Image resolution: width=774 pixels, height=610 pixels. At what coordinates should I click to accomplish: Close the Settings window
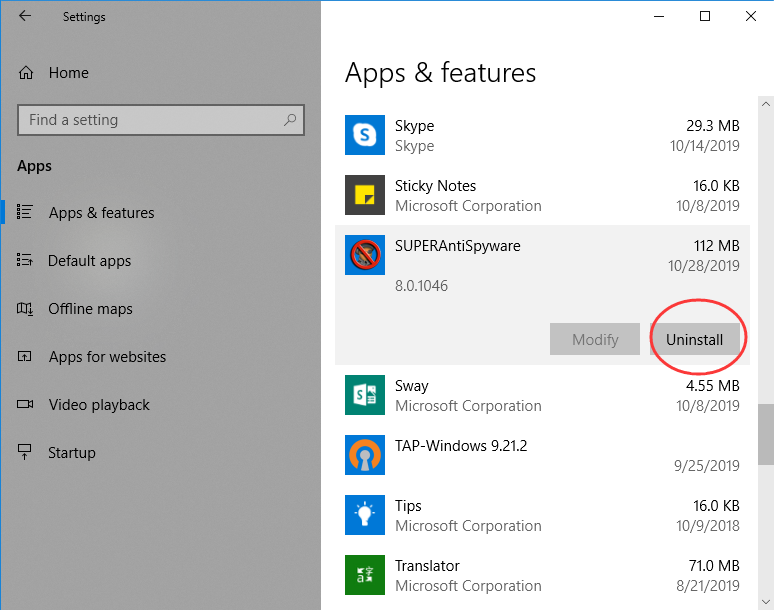click(x=751, y=16)
